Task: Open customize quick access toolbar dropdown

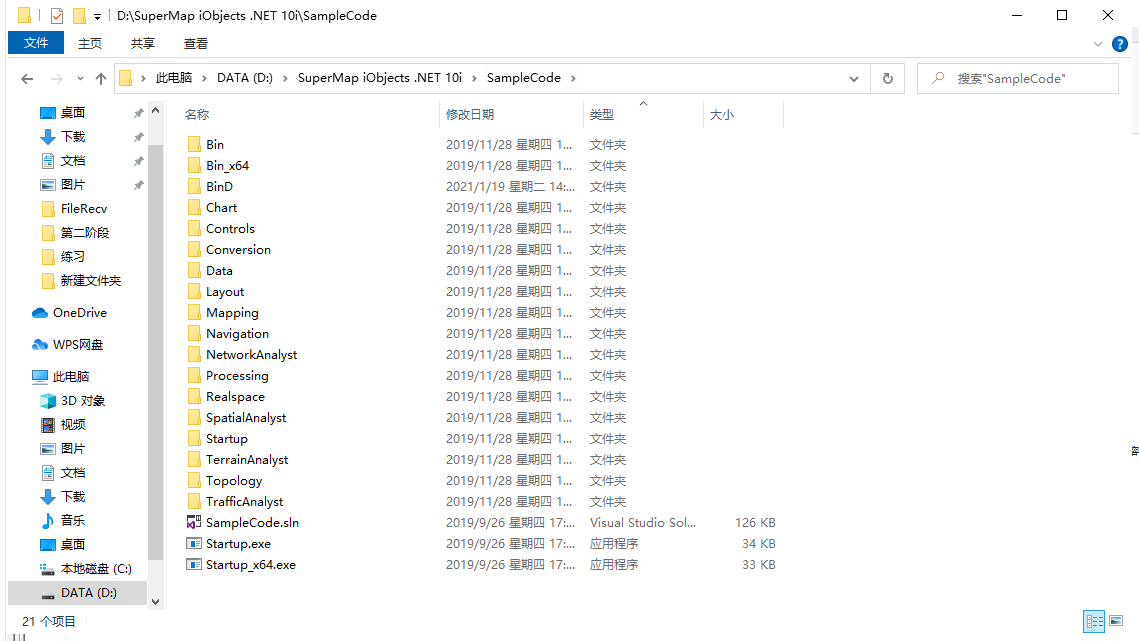Action: point(97,16)
